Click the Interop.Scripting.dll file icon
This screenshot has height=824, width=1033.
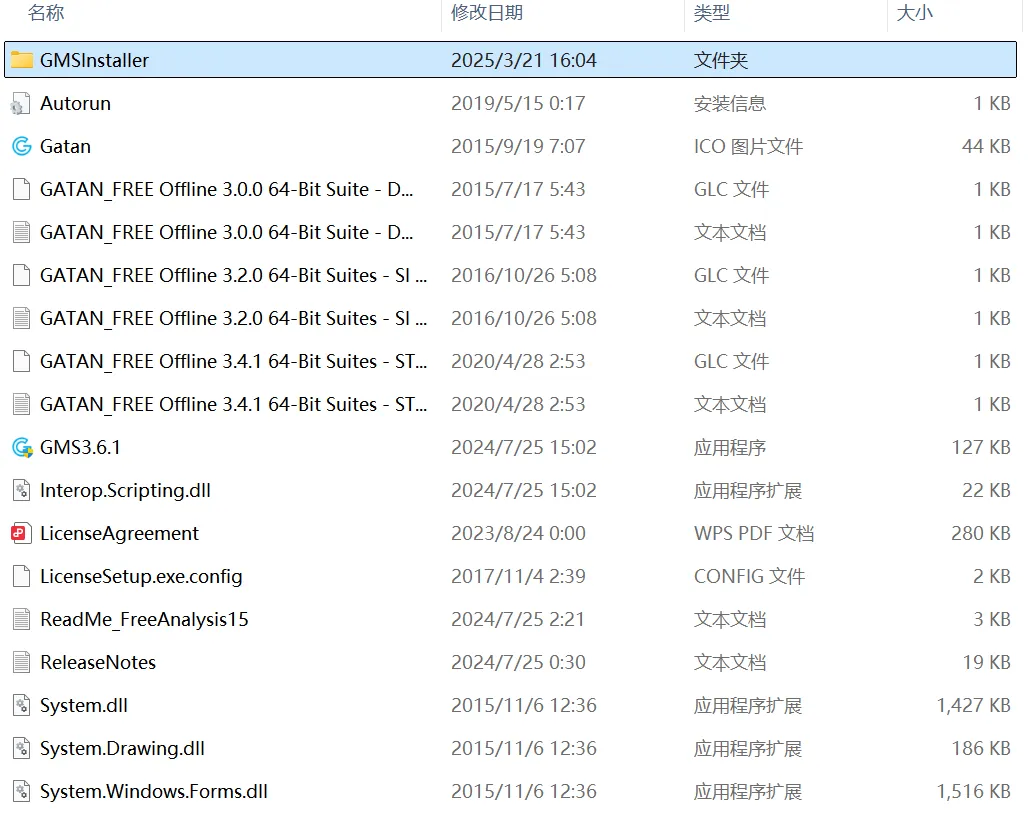click(22, 490)
